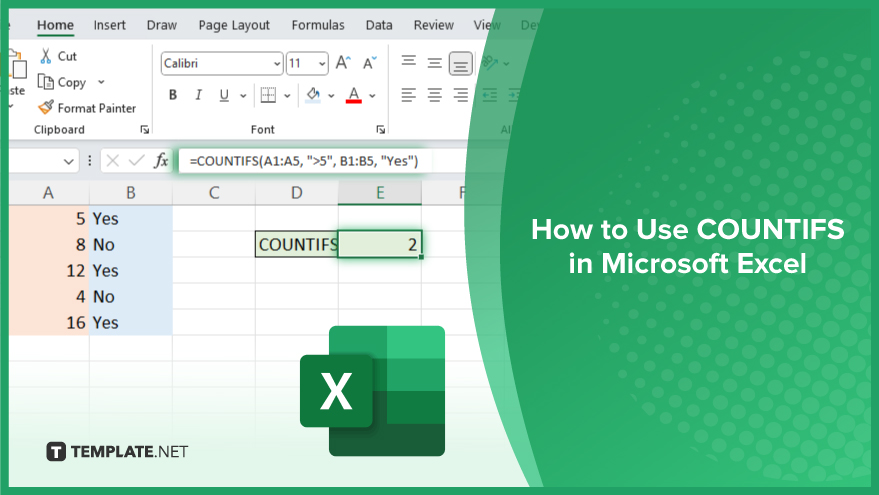Open the Data tab
The width and height of the screenshot is (879, 495).
379,25
